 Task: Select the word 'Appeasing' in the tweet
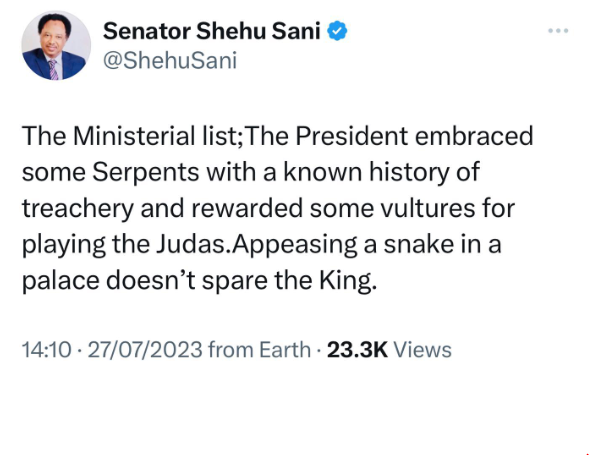[295, 245]
